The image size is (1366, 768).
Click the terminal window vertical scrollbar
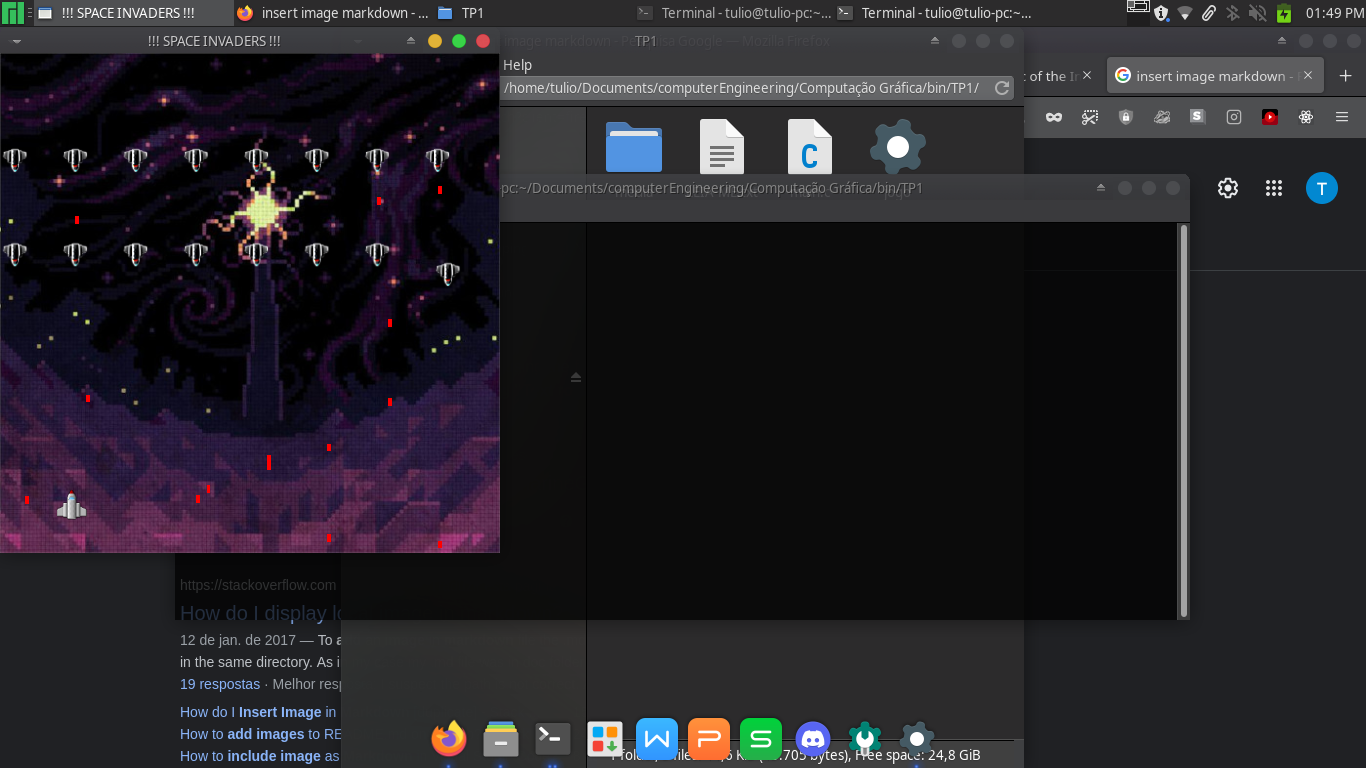tap(1184, 420)
